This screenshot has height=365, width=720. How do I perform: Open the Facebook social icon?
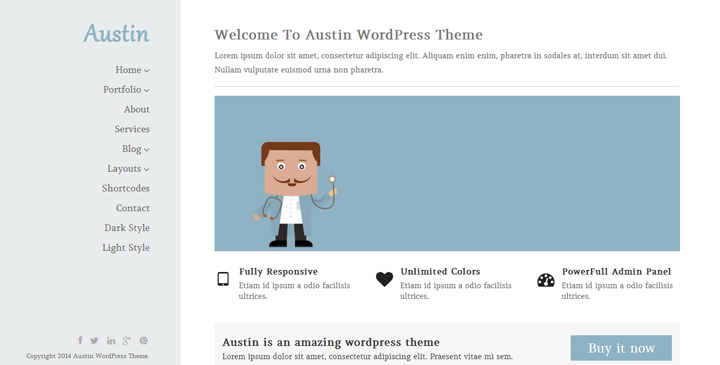(80, 340)
